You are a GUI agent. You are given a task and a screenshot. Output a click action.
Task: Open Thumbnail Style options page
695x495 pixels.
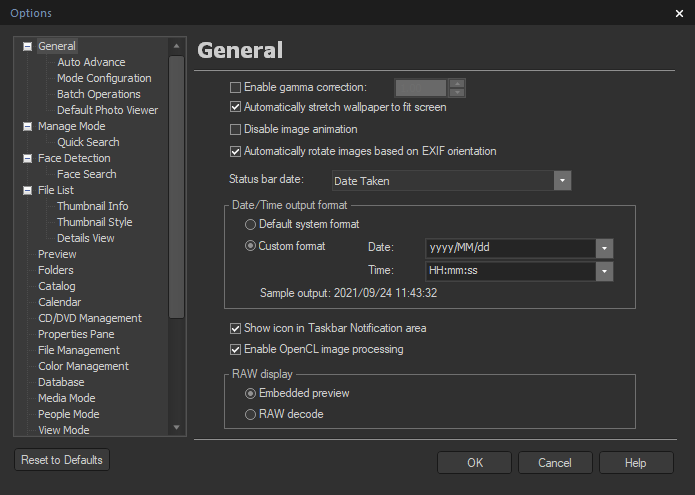[x=95, y=222]
